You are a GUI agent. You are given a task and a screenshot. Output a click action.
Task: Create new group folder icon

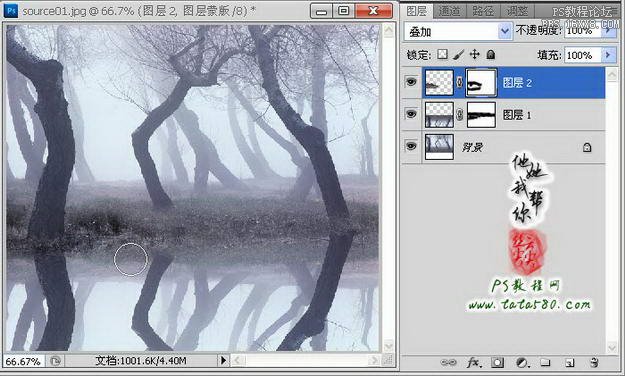coord(545,362)
